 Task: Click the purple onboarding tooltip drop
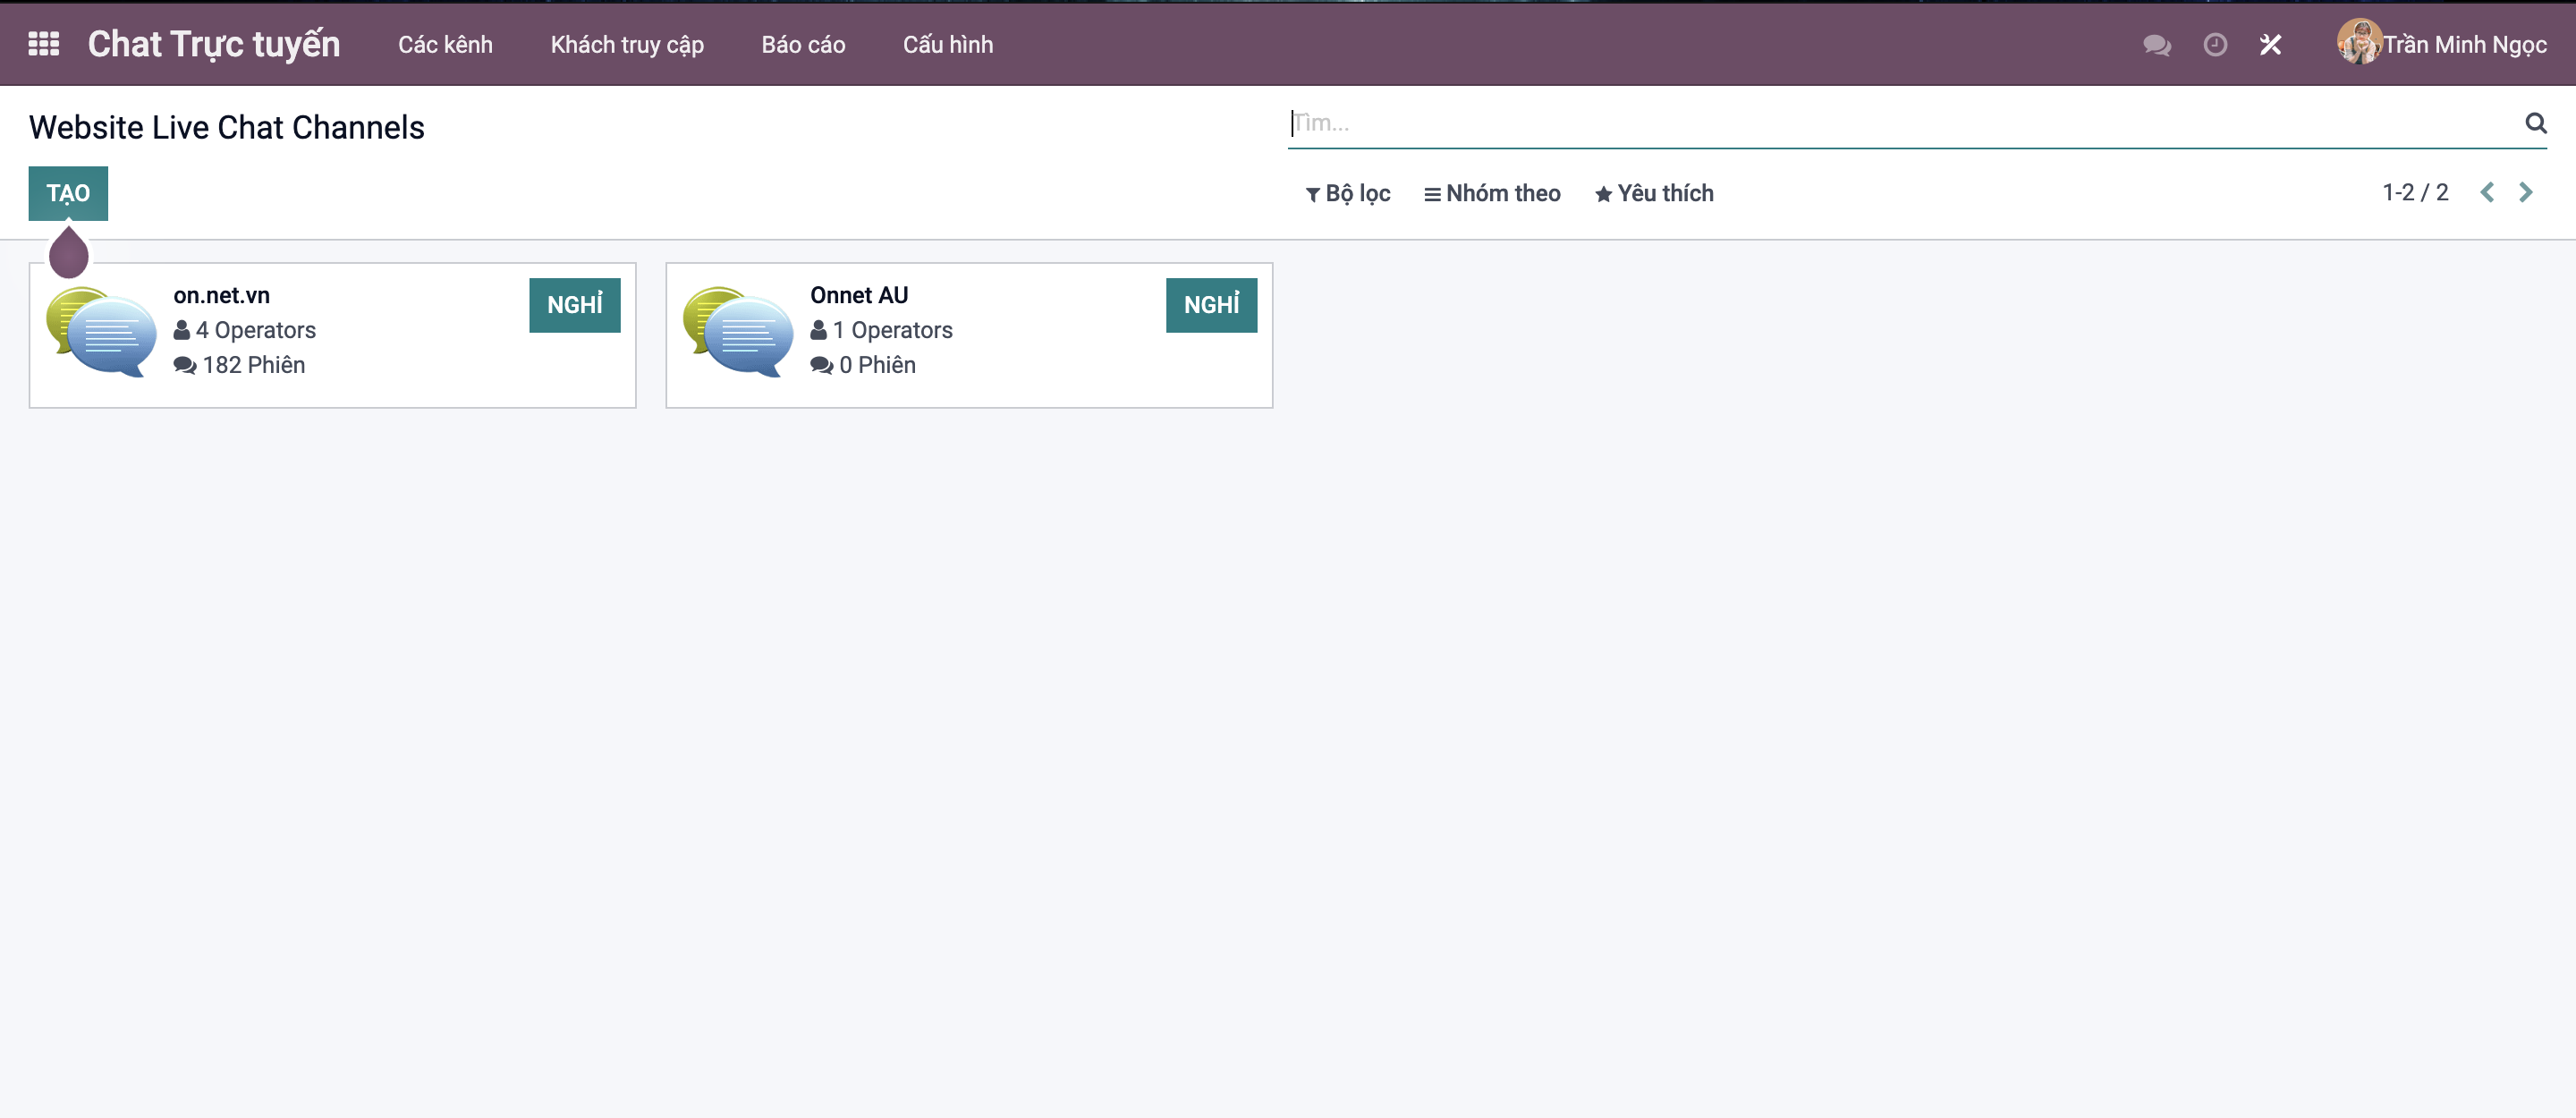point(69,253)
